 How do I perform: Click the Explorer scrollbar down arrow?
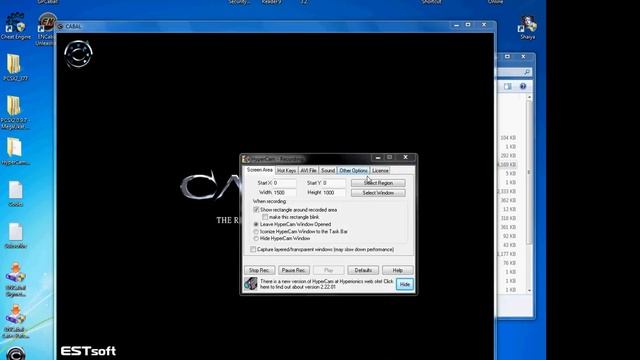tap(529, 290)
